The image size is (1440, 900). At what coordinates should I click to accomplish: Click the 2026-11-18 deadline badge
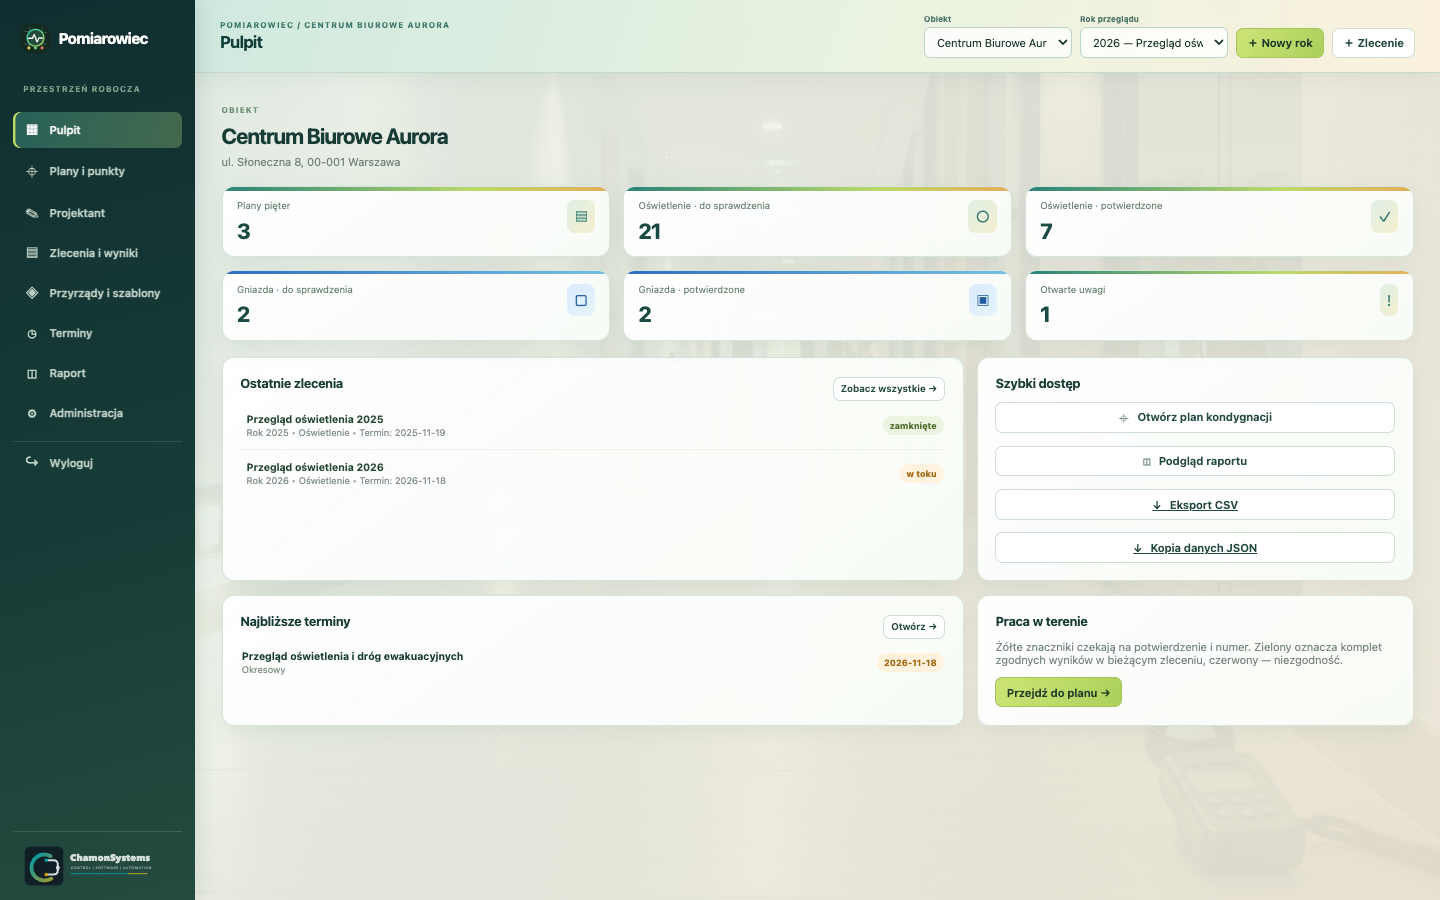tap(910, 663)
